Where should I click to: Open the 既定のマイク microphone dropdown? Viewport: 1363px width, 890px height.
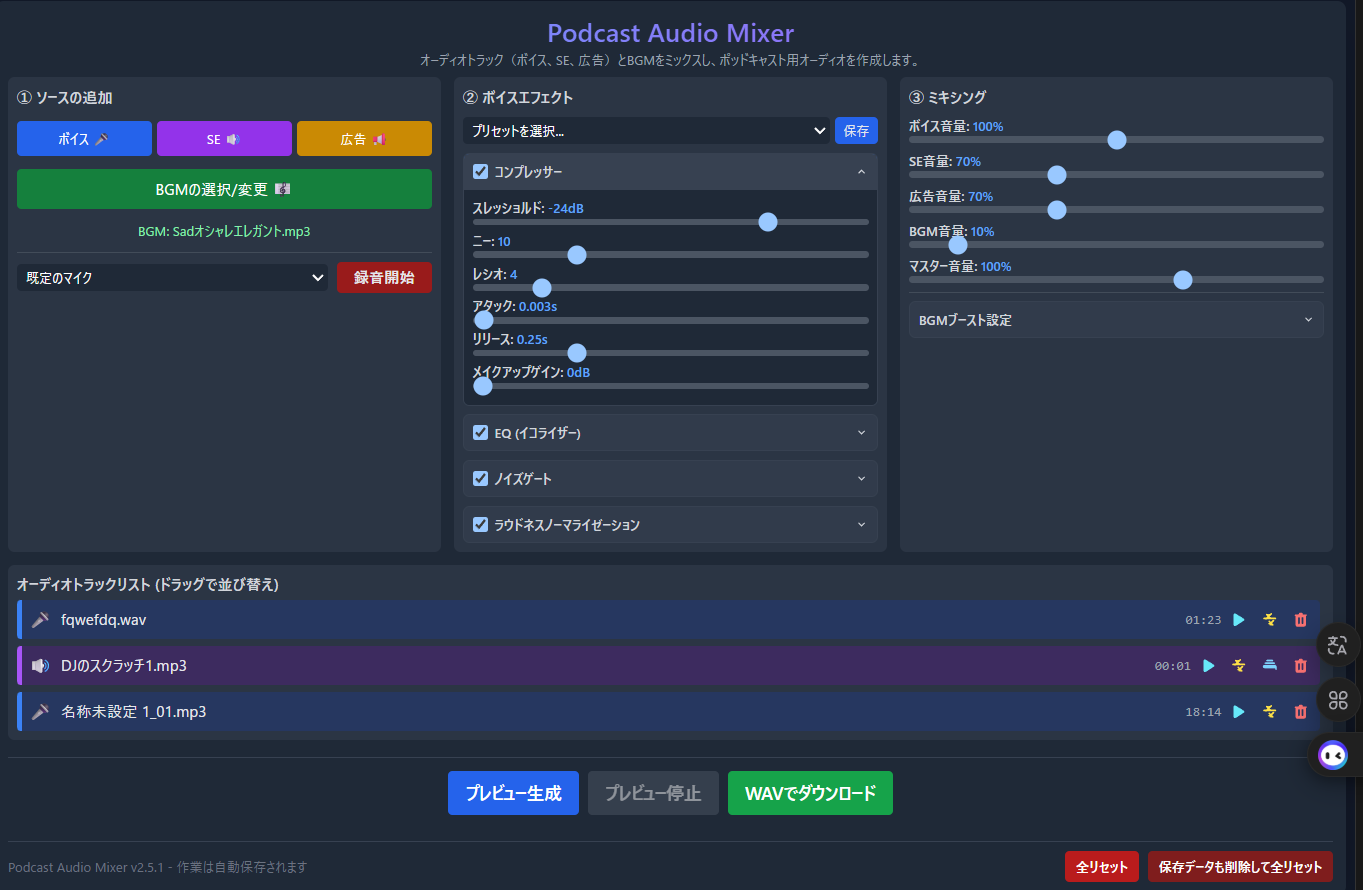(172, 277)
